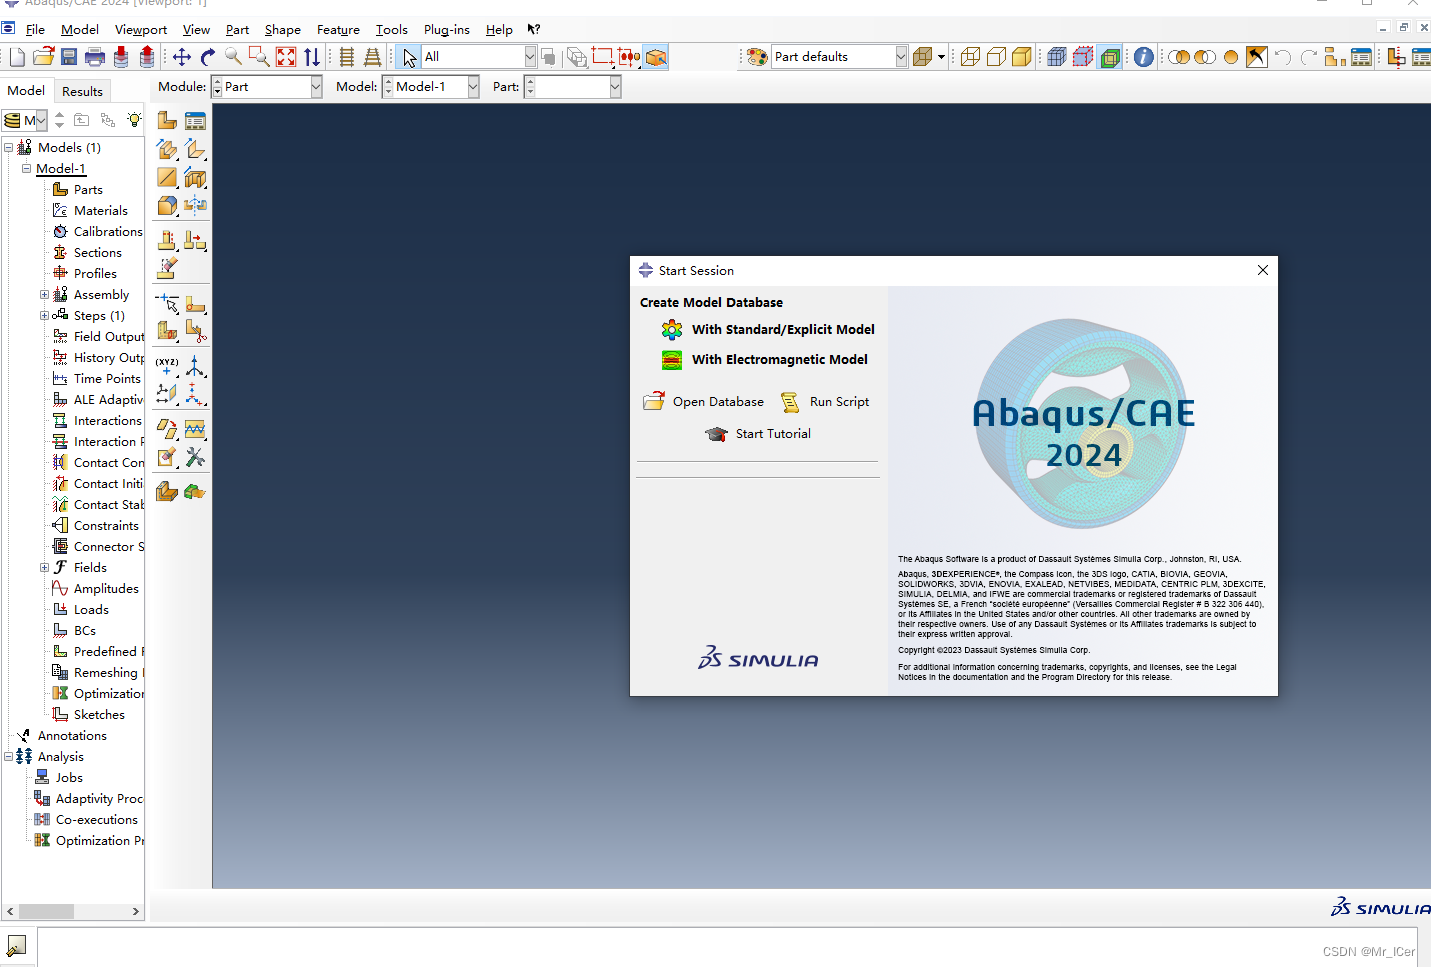This screenshot has width=1431, height=967.
Task: Create With Electromagnetic Model
Action: (764, 359)
